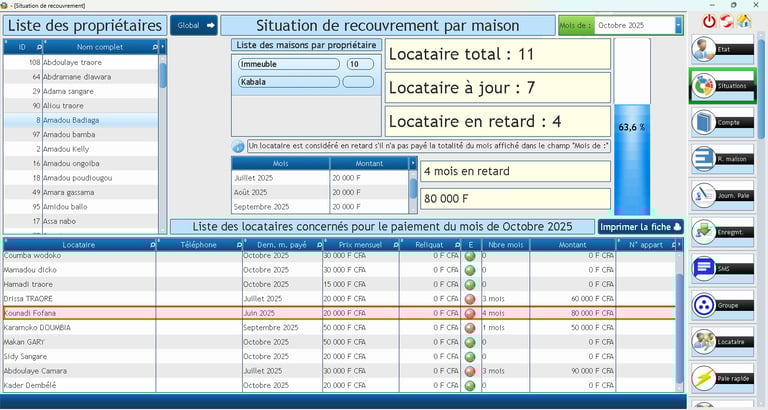The height and width of the screenshot is (410, 768).
Task: Sort by the E status column header
Action: pos(470,244)
